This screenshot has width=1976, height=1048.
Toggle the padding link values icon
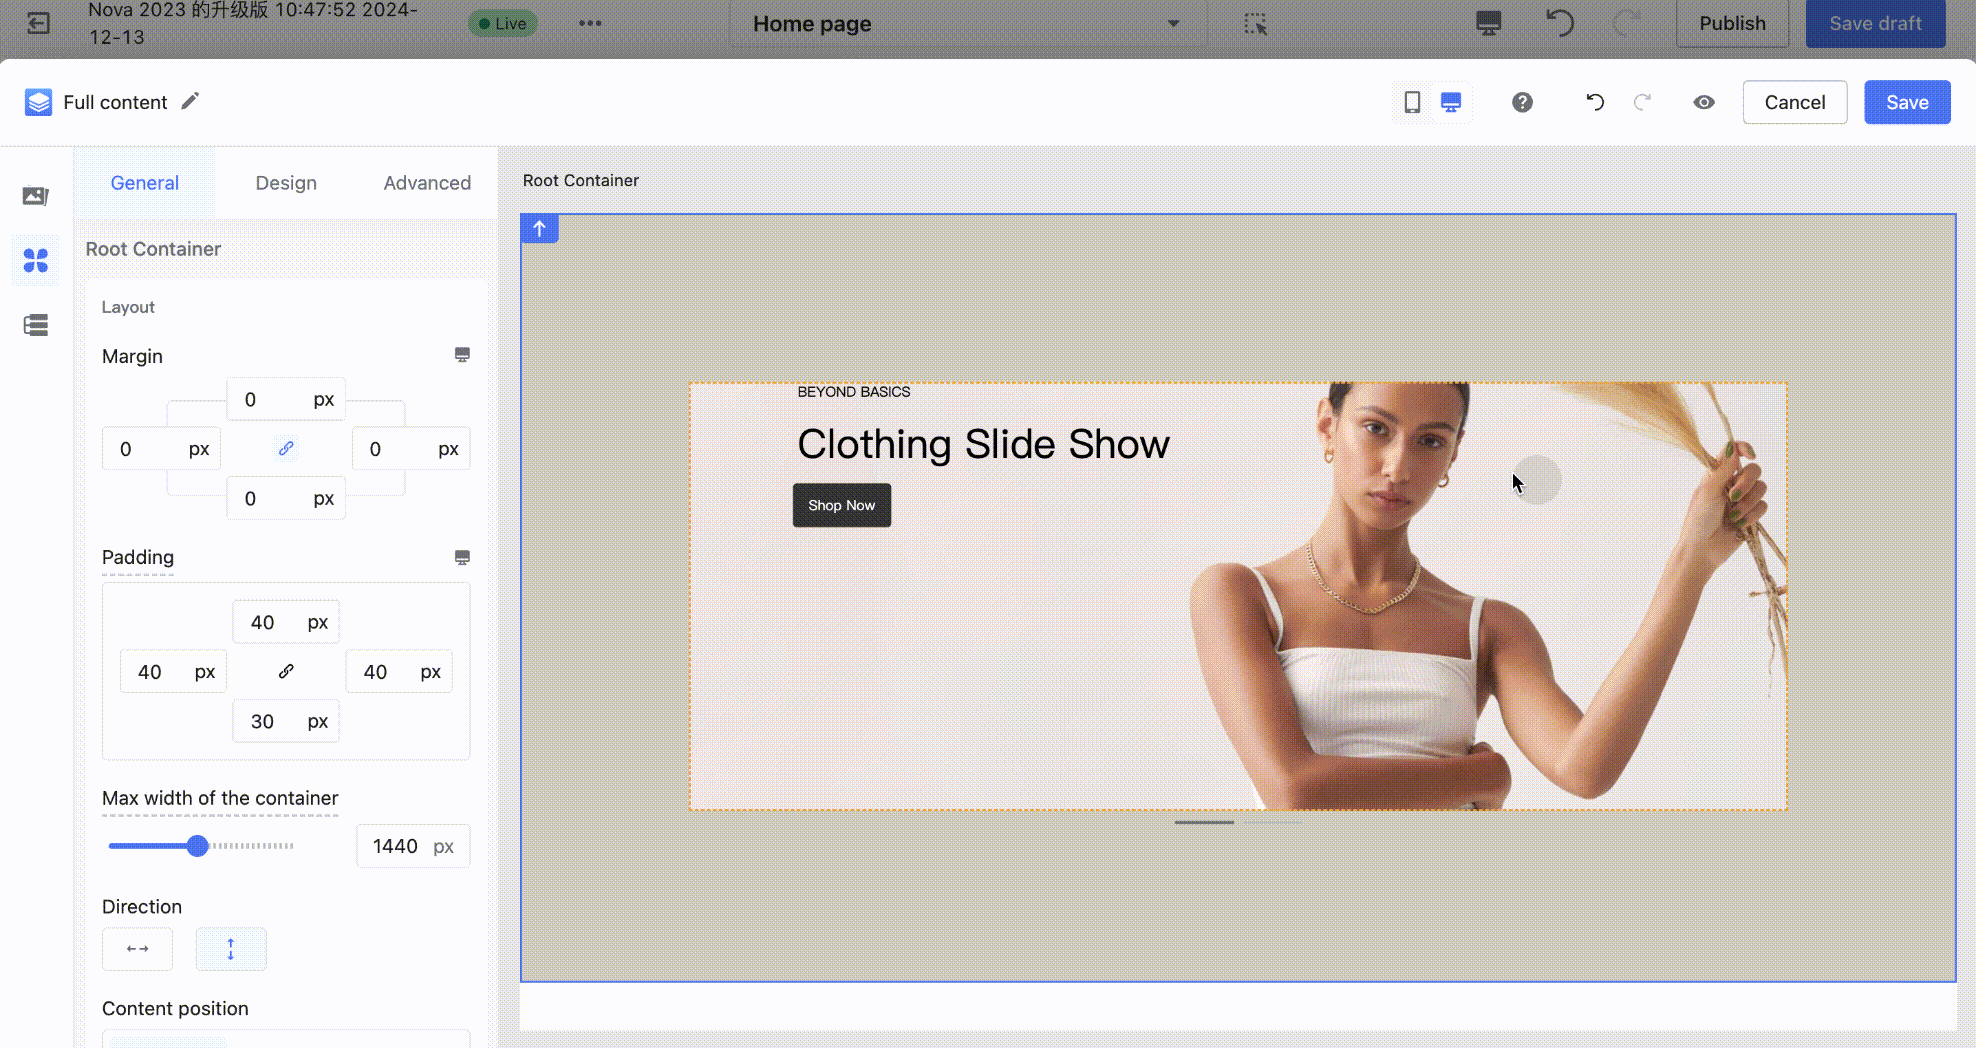tap(286, 671)
